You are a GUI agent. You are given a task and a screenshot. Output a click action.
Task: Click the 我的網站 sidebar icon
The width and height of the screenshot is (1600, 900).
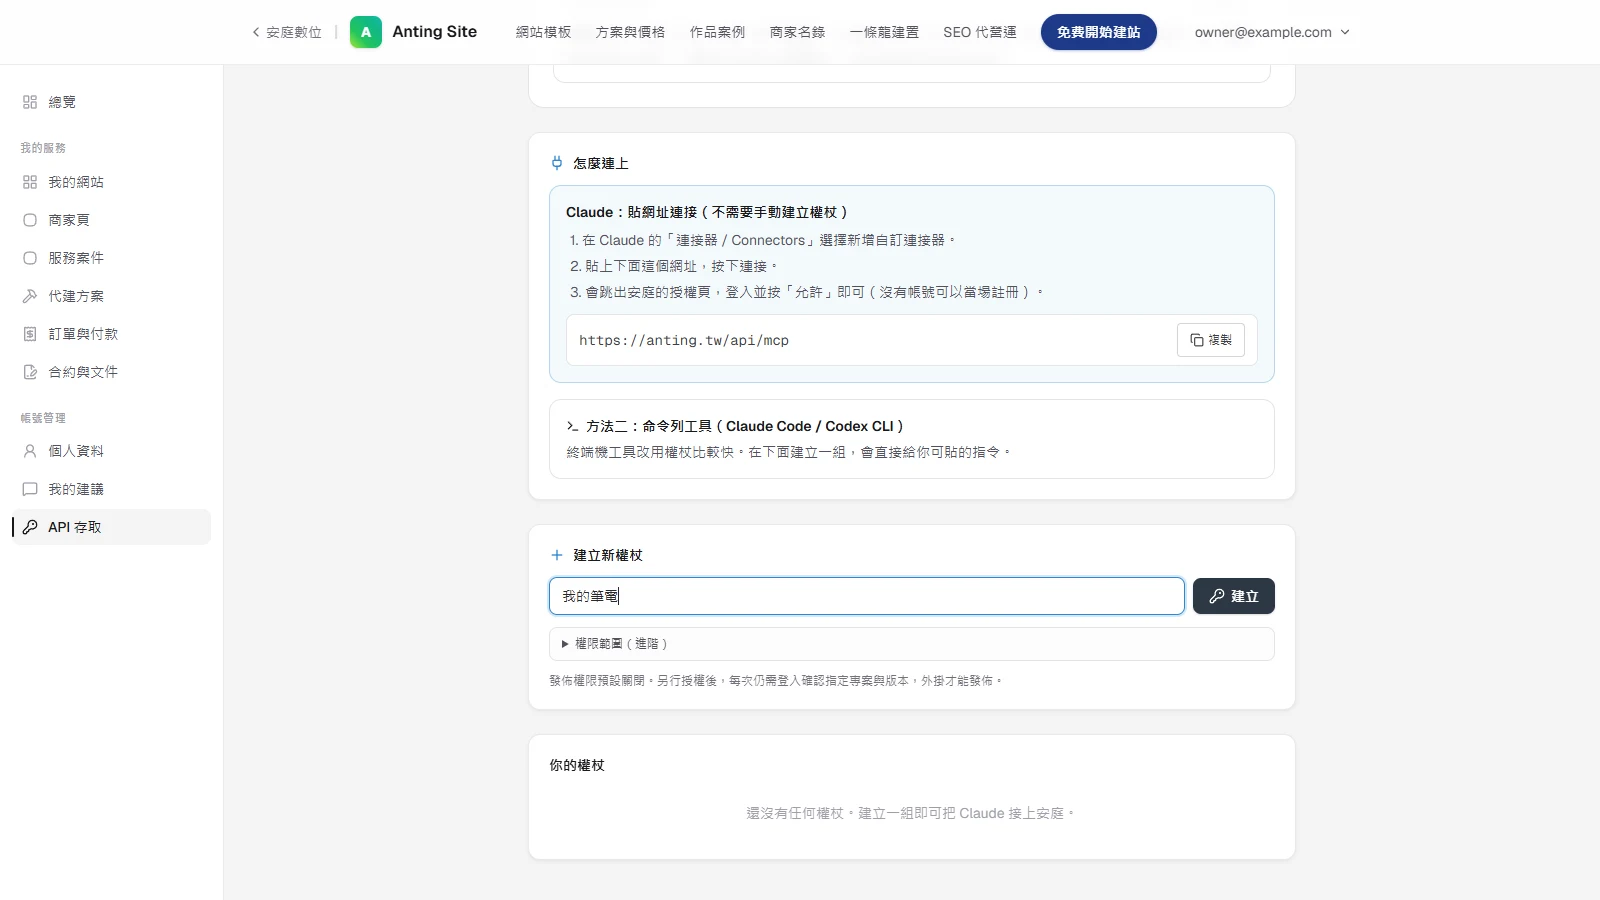[x=30, y=182]
